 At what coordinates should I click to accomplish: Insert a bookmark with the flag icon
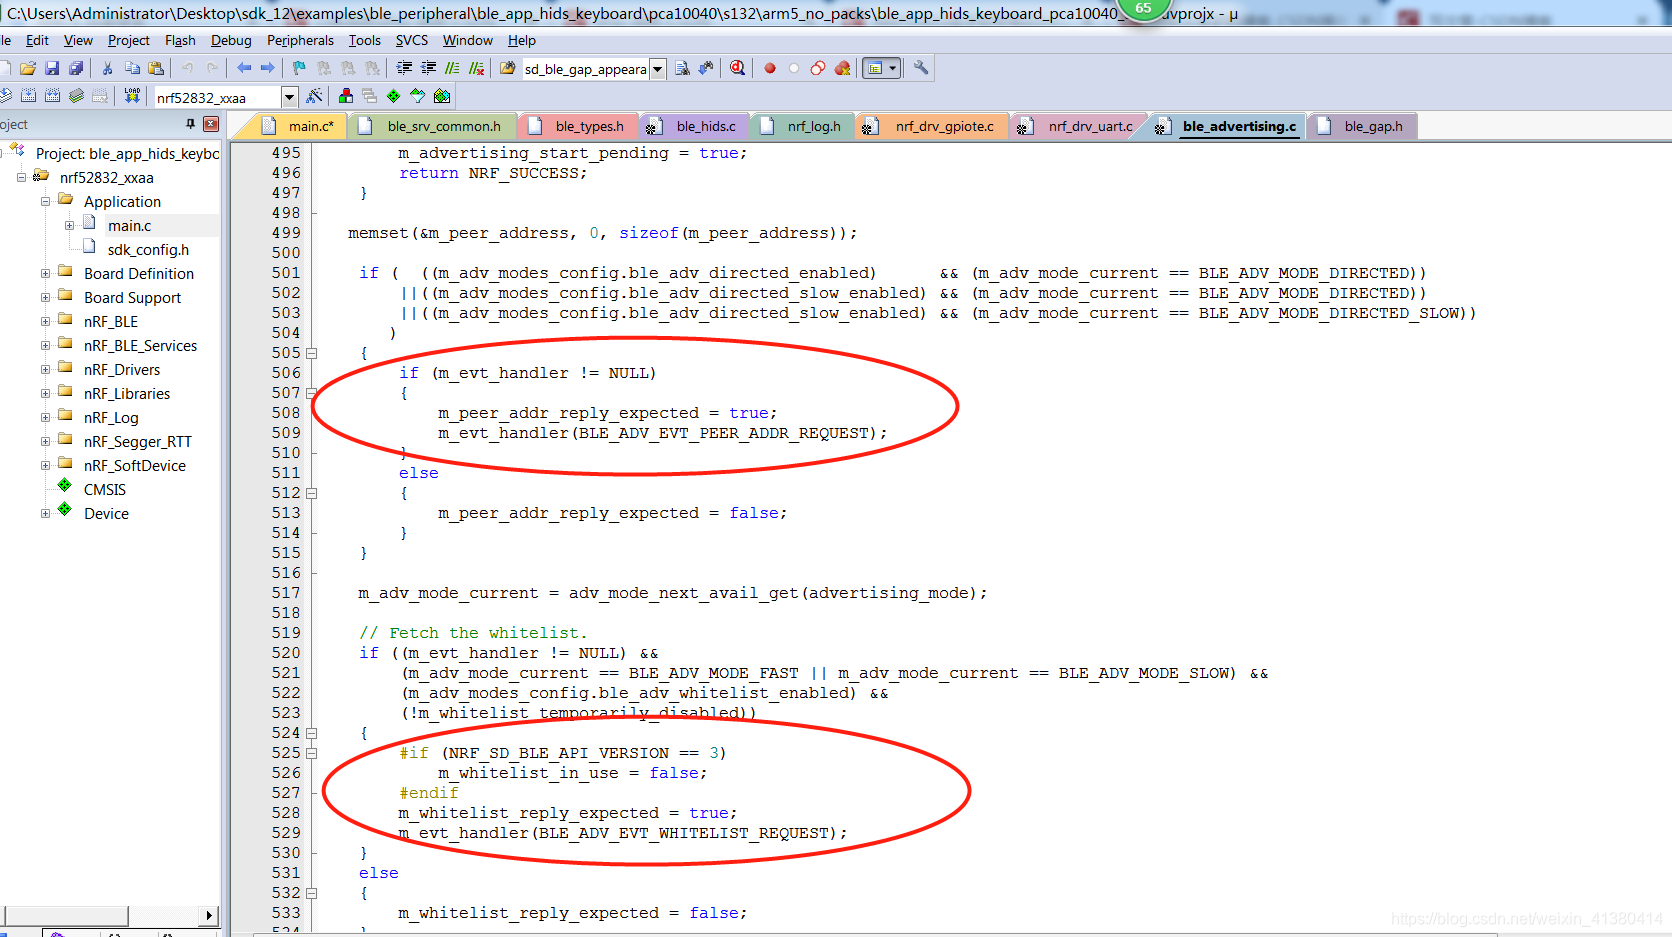tap(299, 68)
